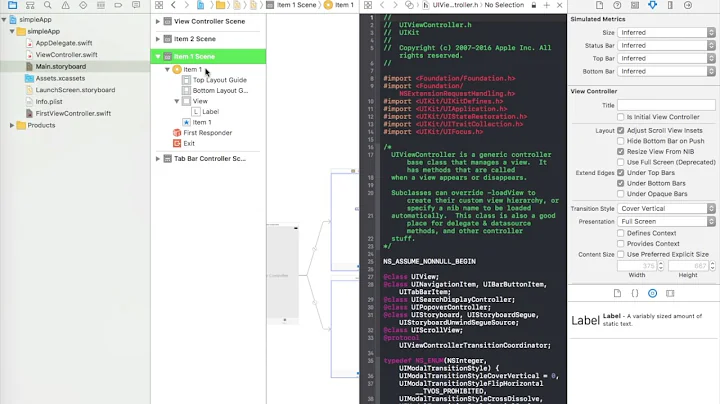Click the First Responder cube icon in outline
Image resolution: width=720 pixels, height=404 pixels.
click(177, 133)
